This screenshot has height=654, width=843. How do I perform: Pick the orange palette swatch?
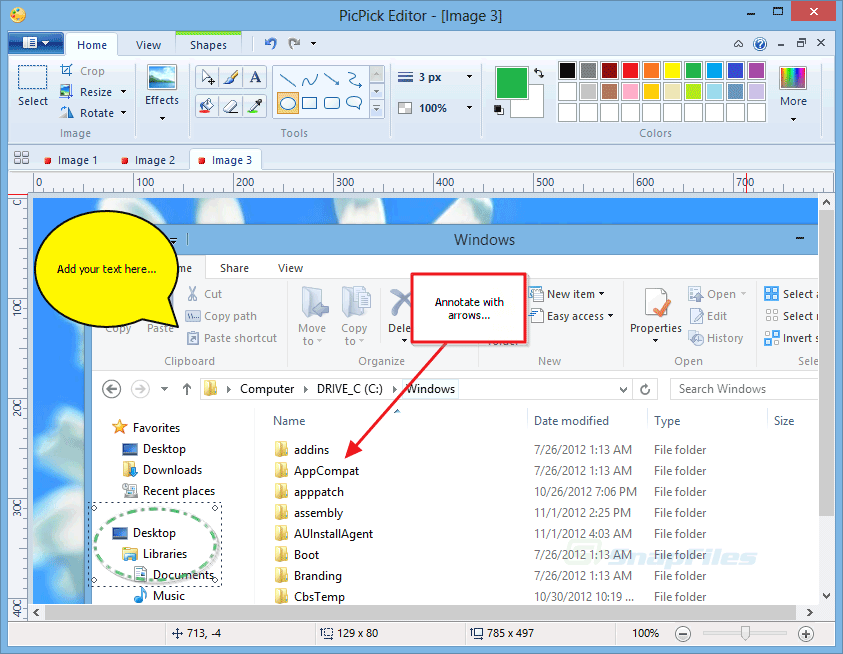pyautogui.click(x=651, y=70)
